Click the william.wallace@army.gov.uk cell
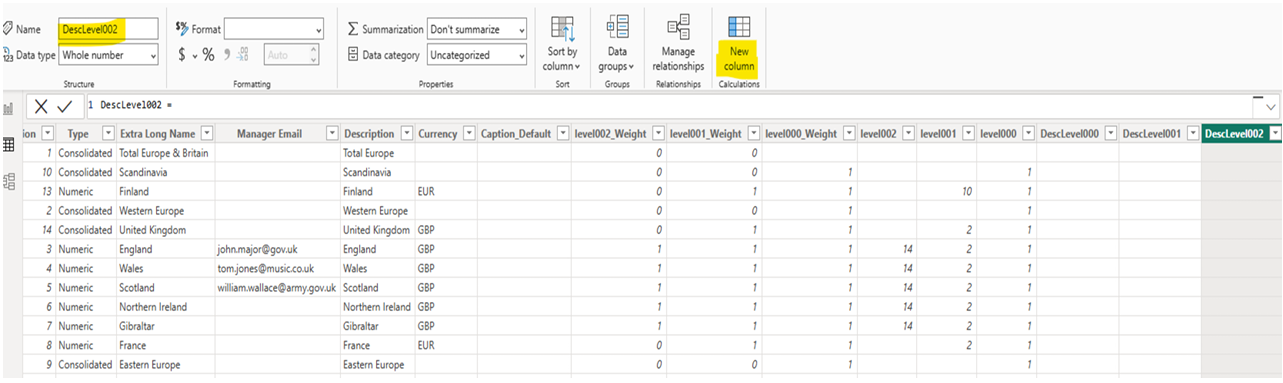 pos(277,287)
